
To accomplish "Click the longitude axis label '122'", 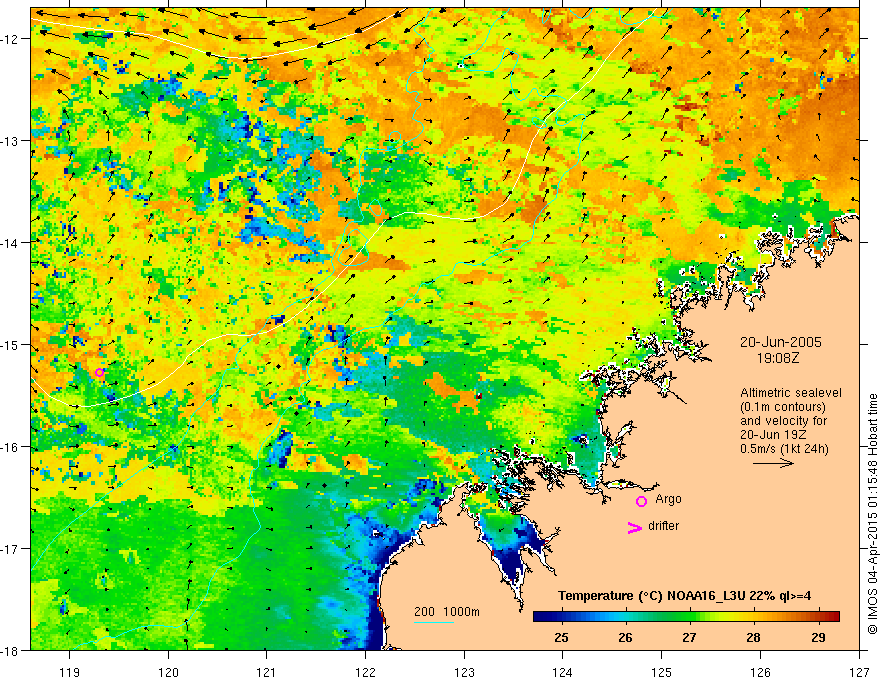I will pos(365,672).
